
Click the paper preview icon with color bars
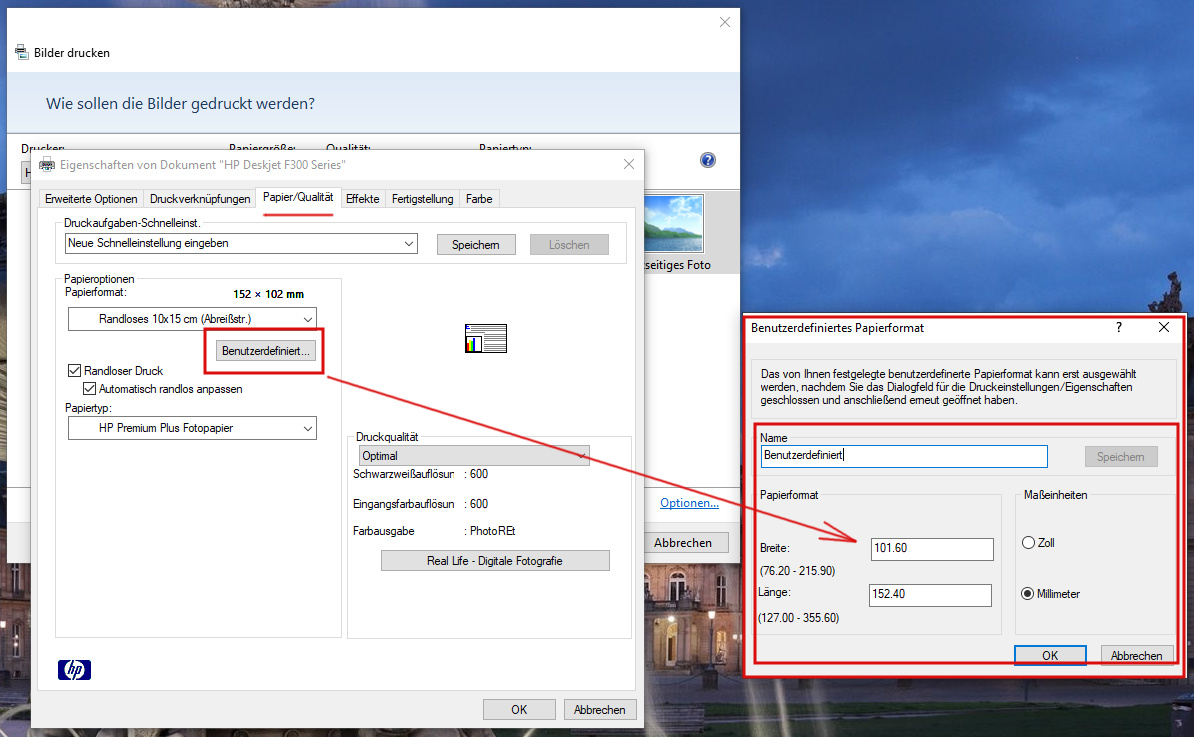[486, 338]
